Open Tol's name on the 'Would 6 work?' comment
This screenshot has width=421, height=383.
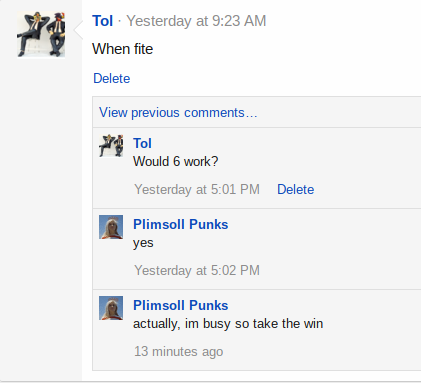click(142, 143)
